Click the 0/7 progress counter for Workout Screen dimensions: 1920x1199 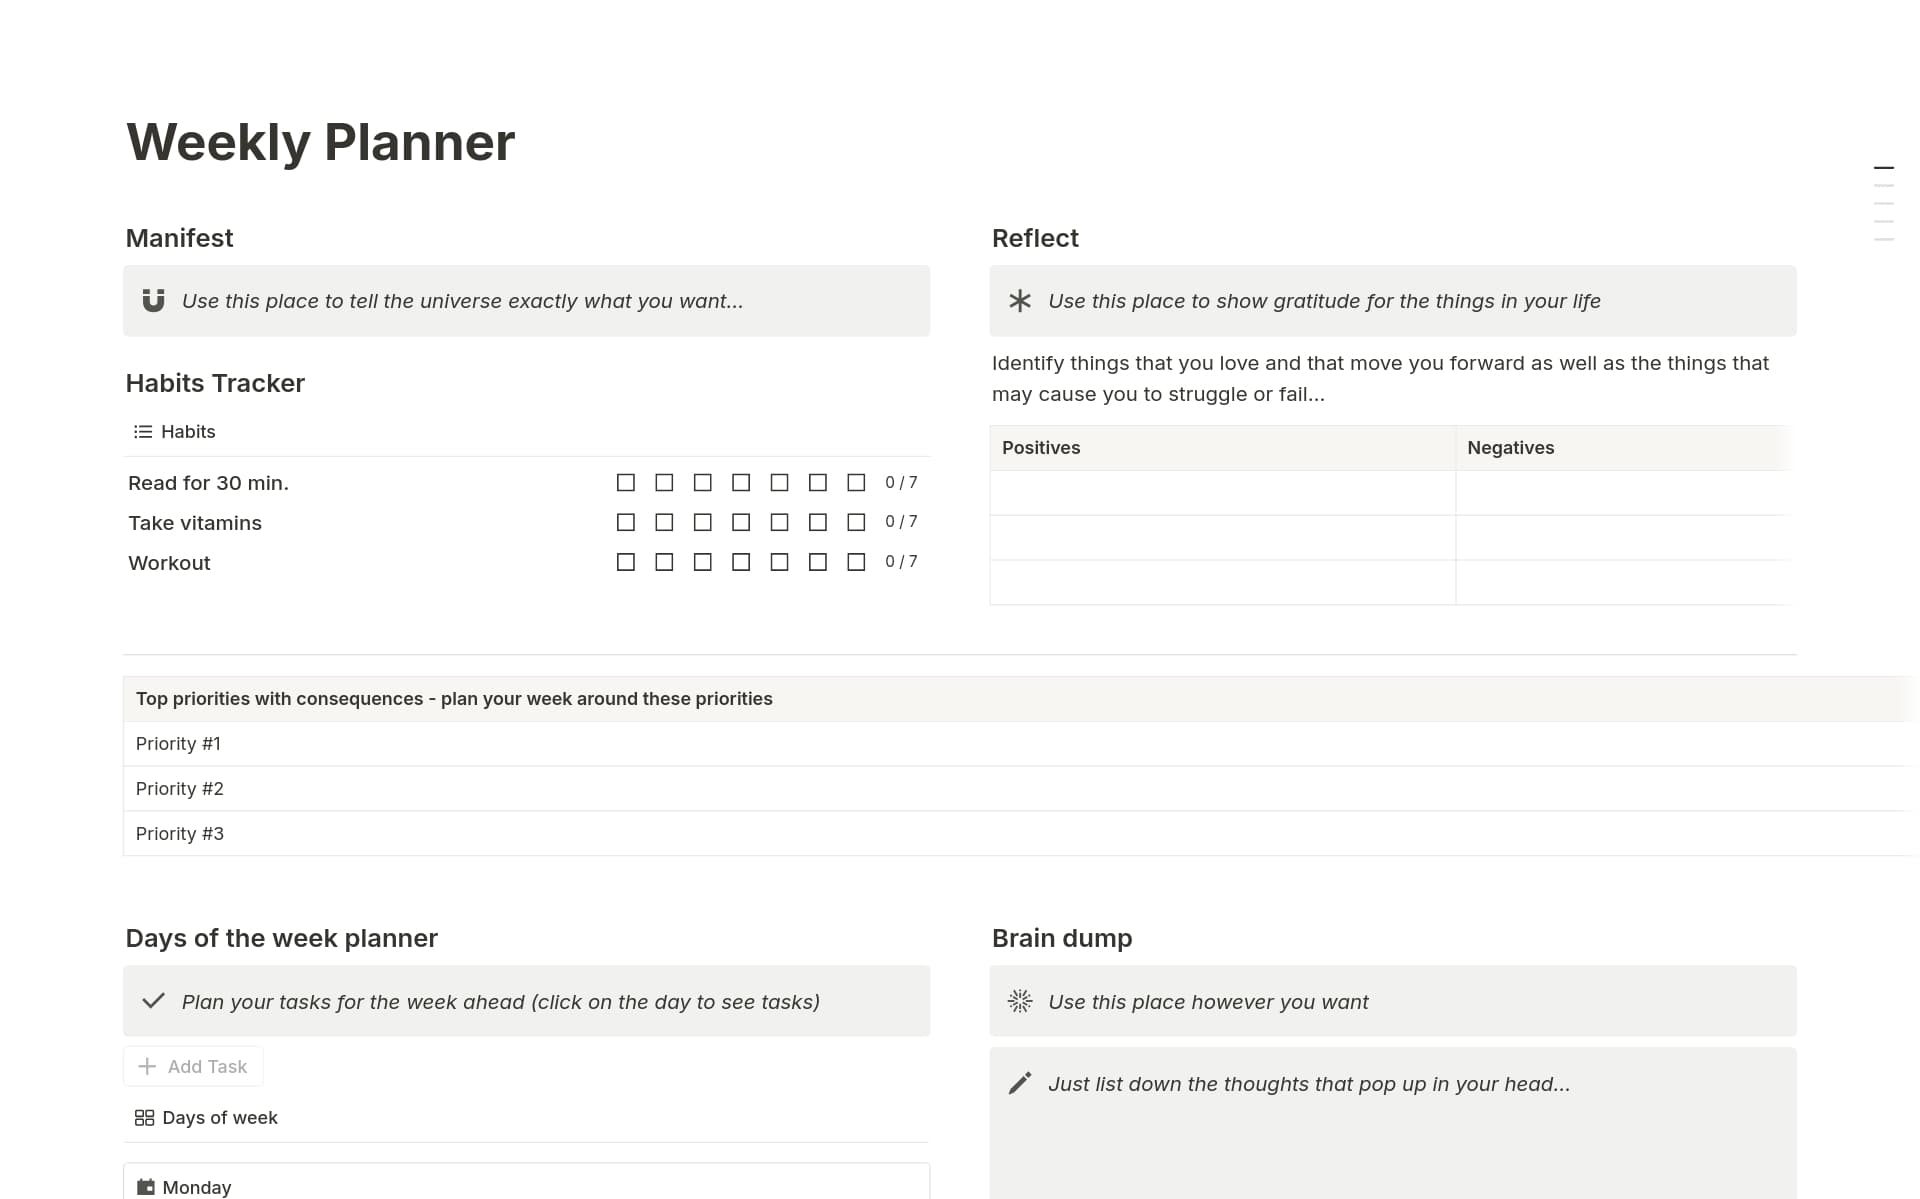900,562
